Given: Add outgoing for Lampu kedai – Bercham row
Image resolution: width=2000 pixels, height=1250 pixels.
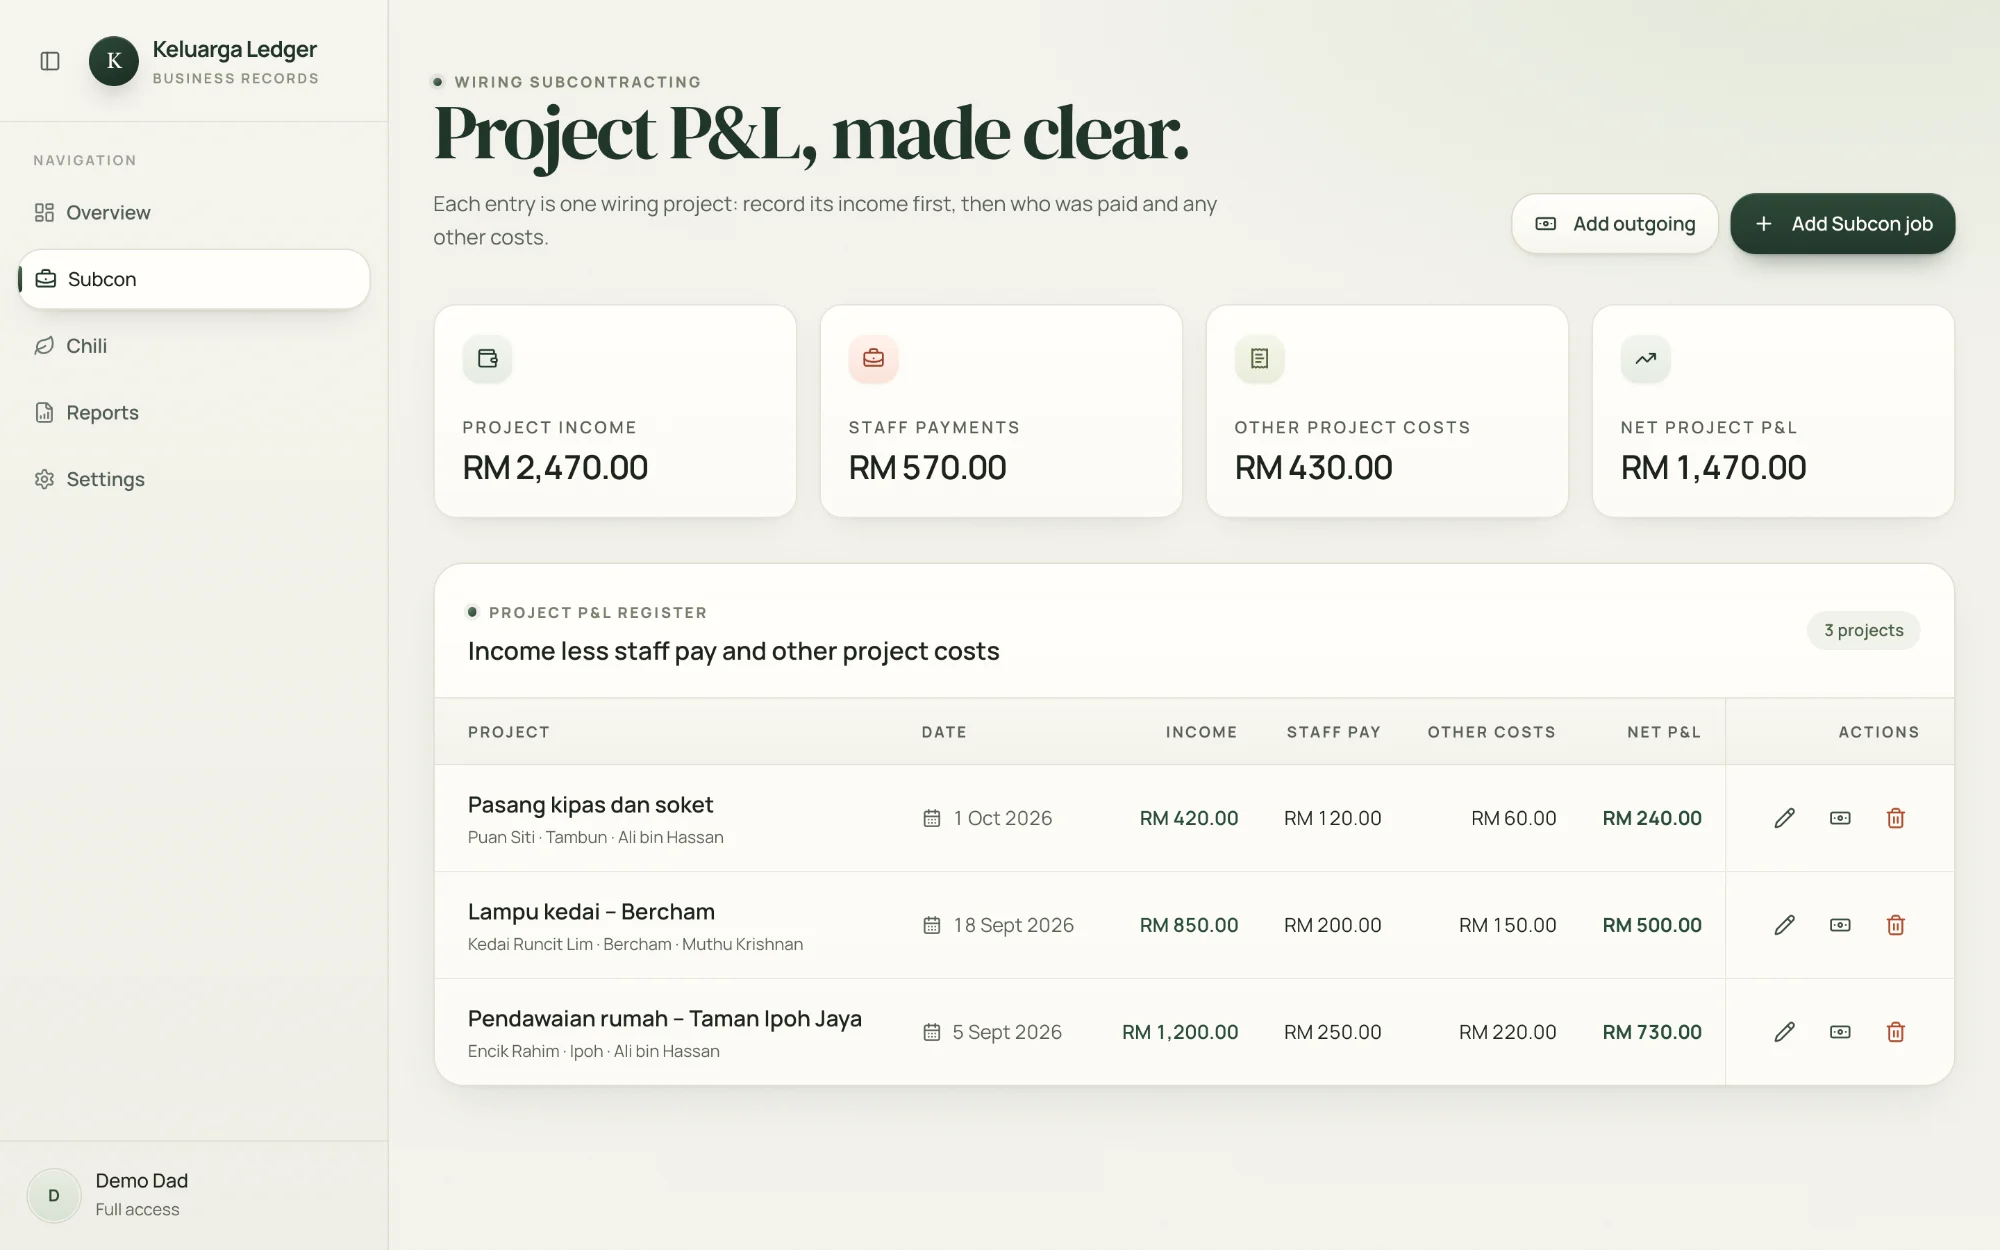Looking at the screenshot, I should point(1840,925).
